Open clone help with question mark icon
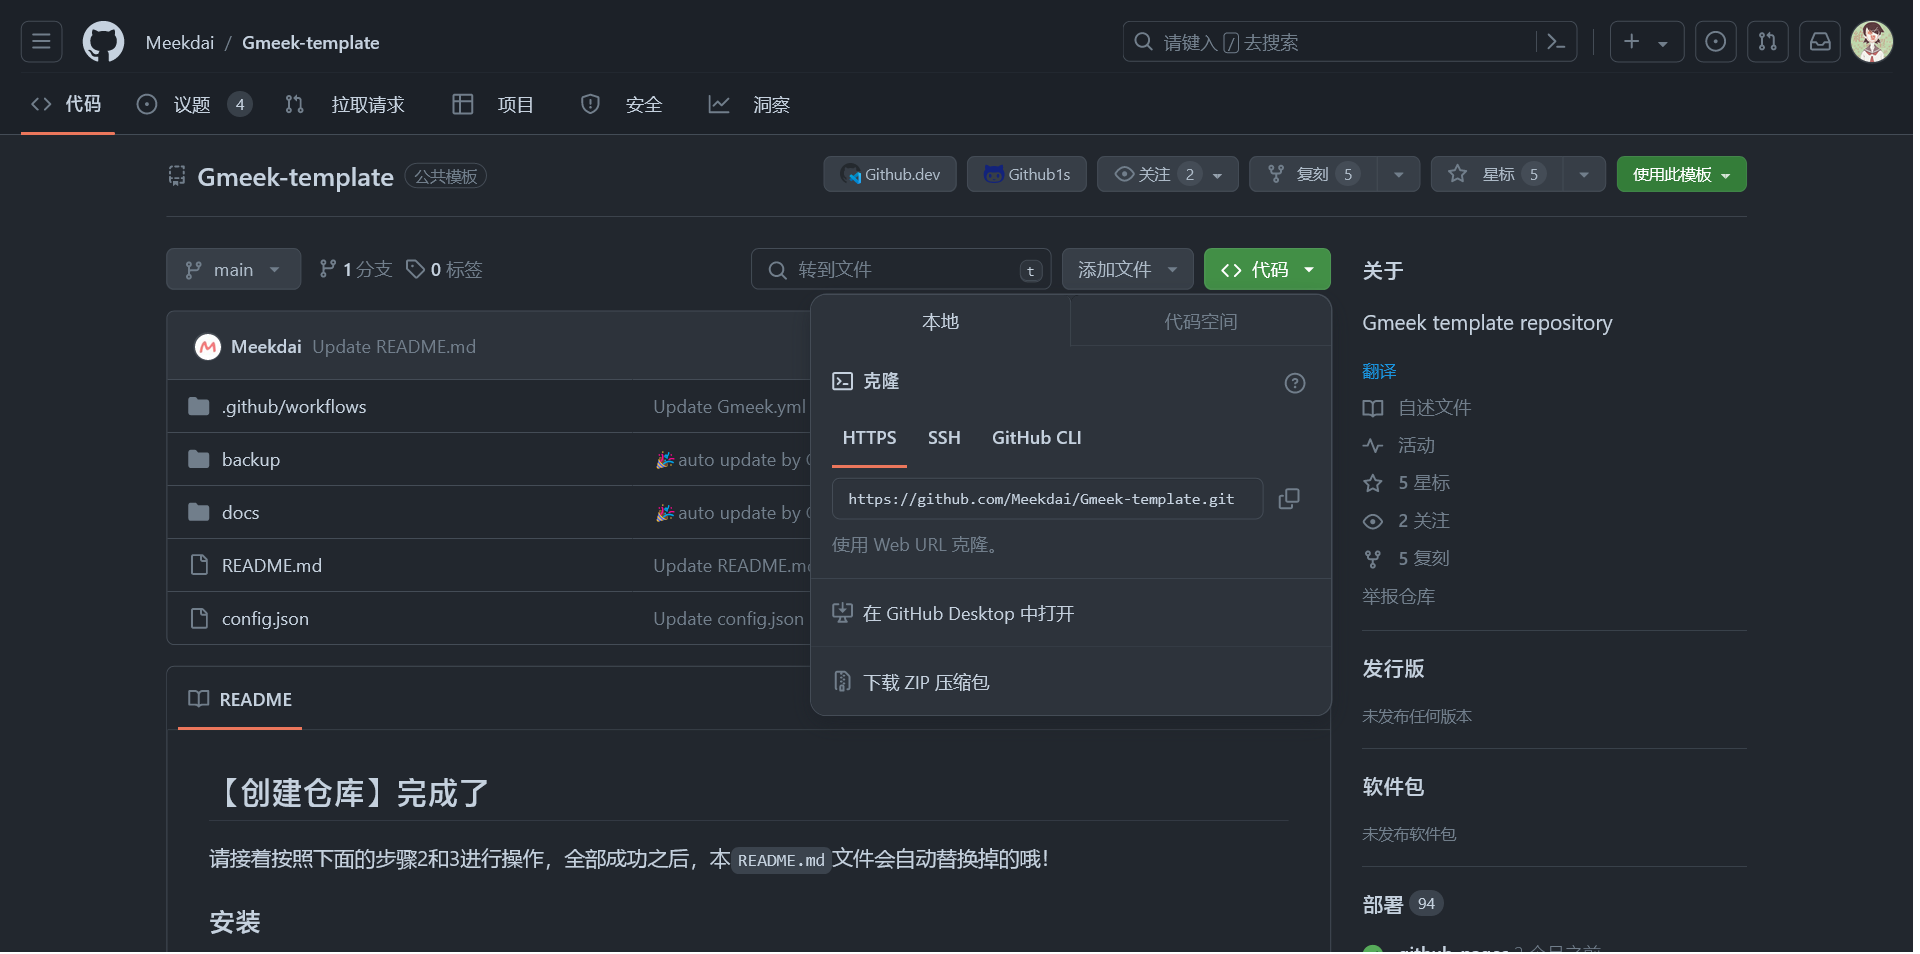This screenshot has width=1920, height=954. pos(1295,382)
